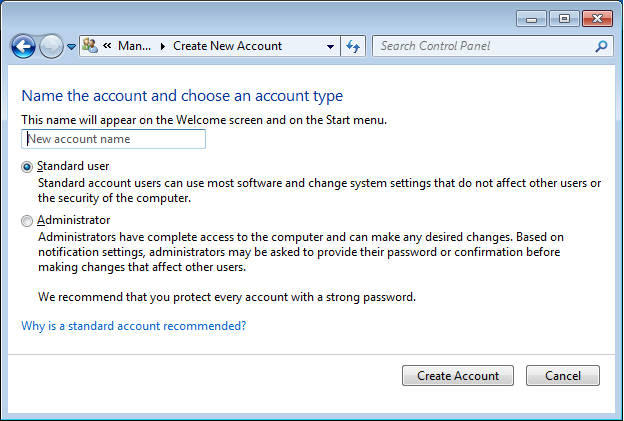Open the recent pages dropdown arrow
The image size is (624, 421).
(x=71, y=47)
